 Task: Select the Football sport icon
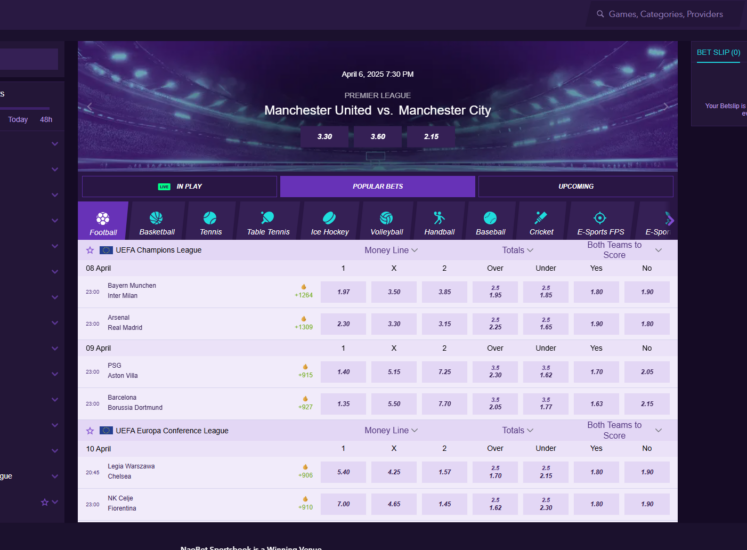103,222
